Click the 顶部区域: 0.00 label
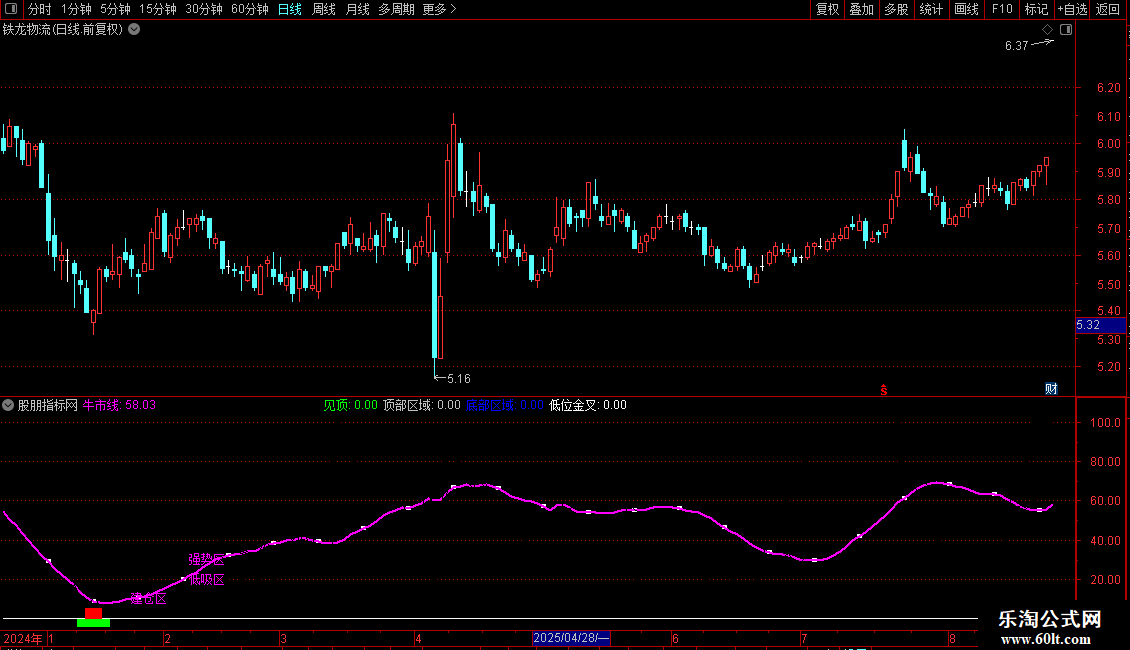Viewport: 1130px width, 650px height. [x=422, y=405]
